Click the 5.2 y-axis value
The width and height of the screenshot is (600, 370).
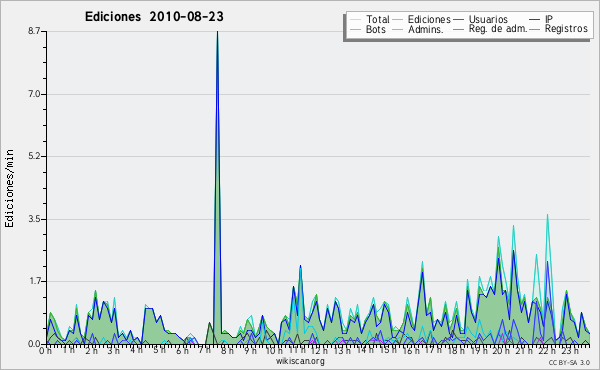[34, 156]
